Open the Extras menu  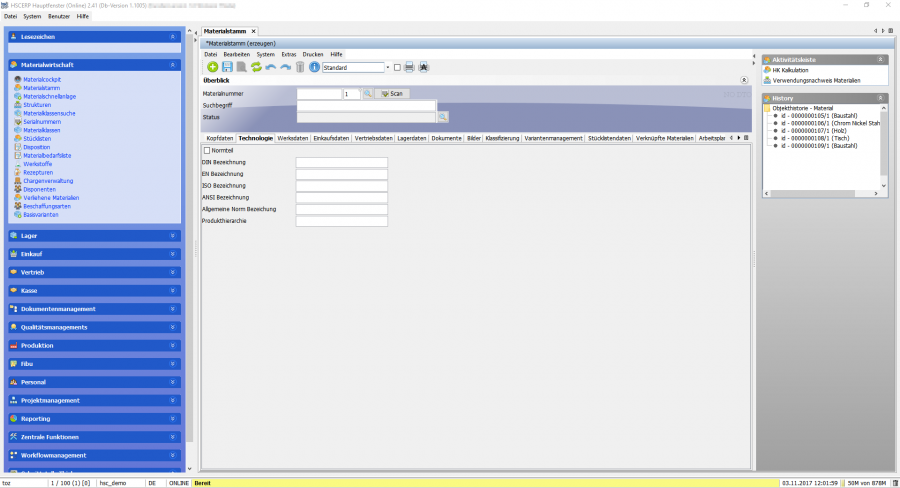(289, 54)
